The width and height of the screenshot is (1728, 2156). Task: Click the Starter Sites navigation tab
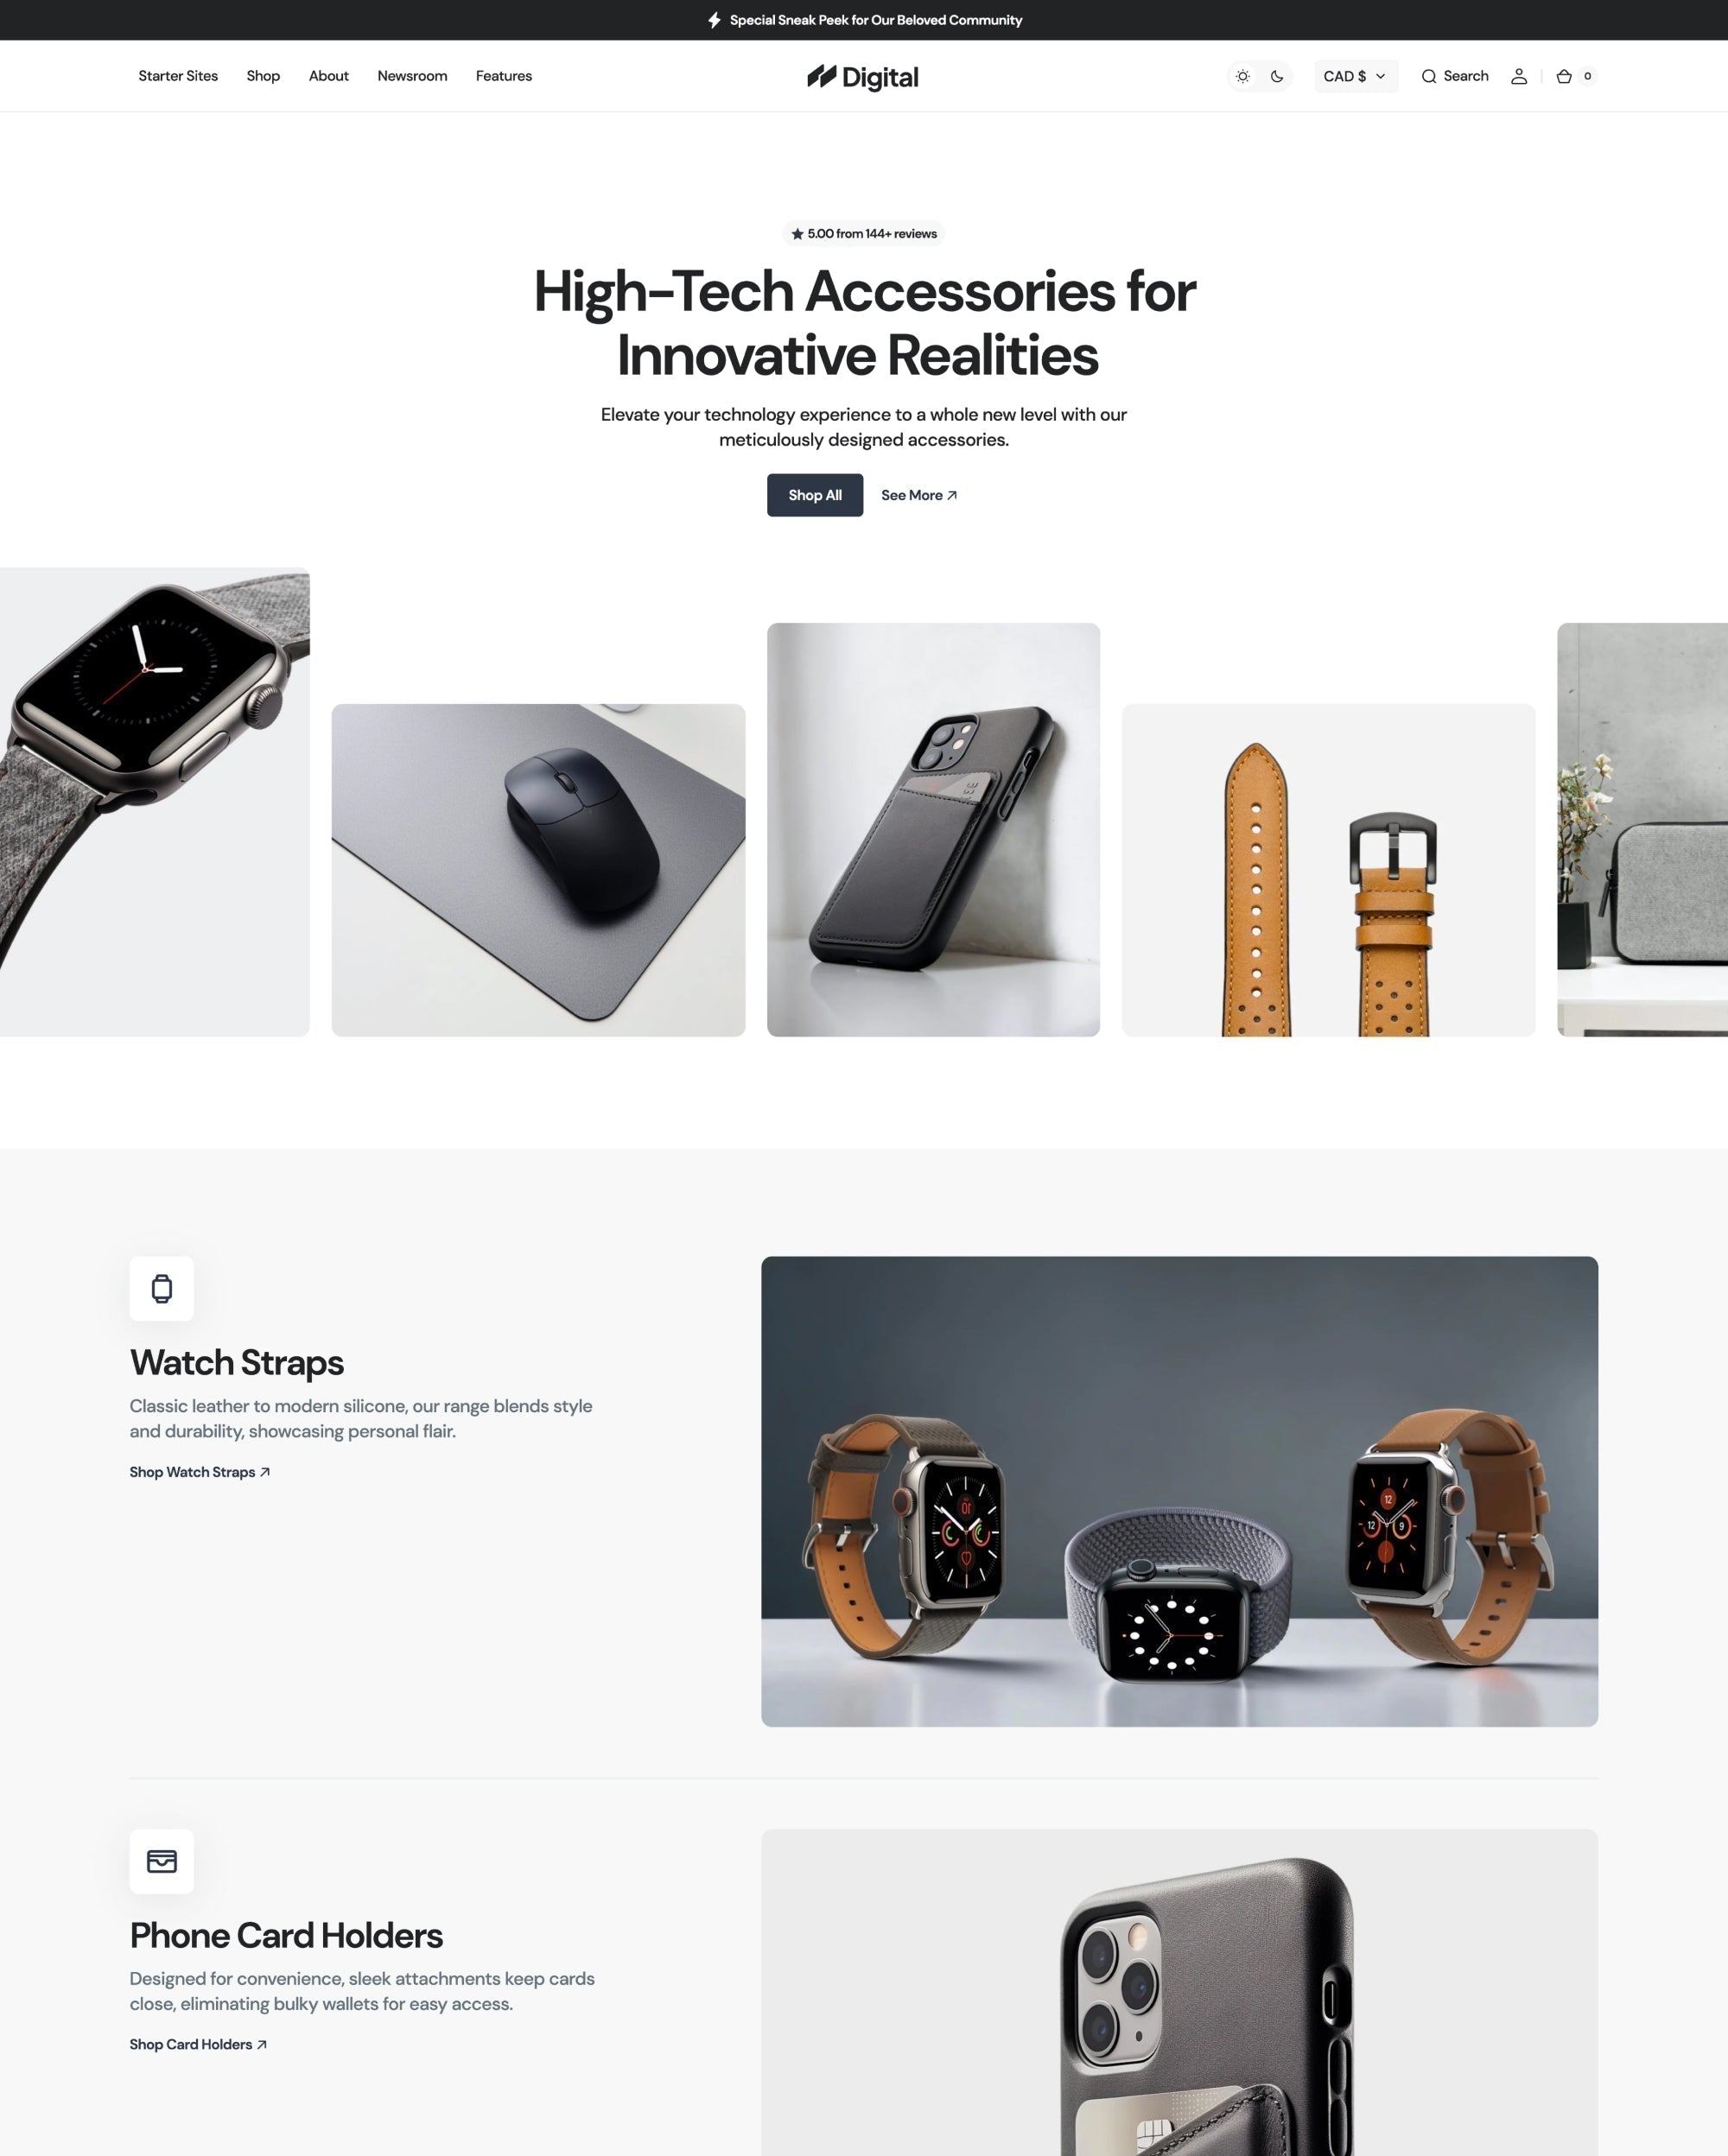178,76
